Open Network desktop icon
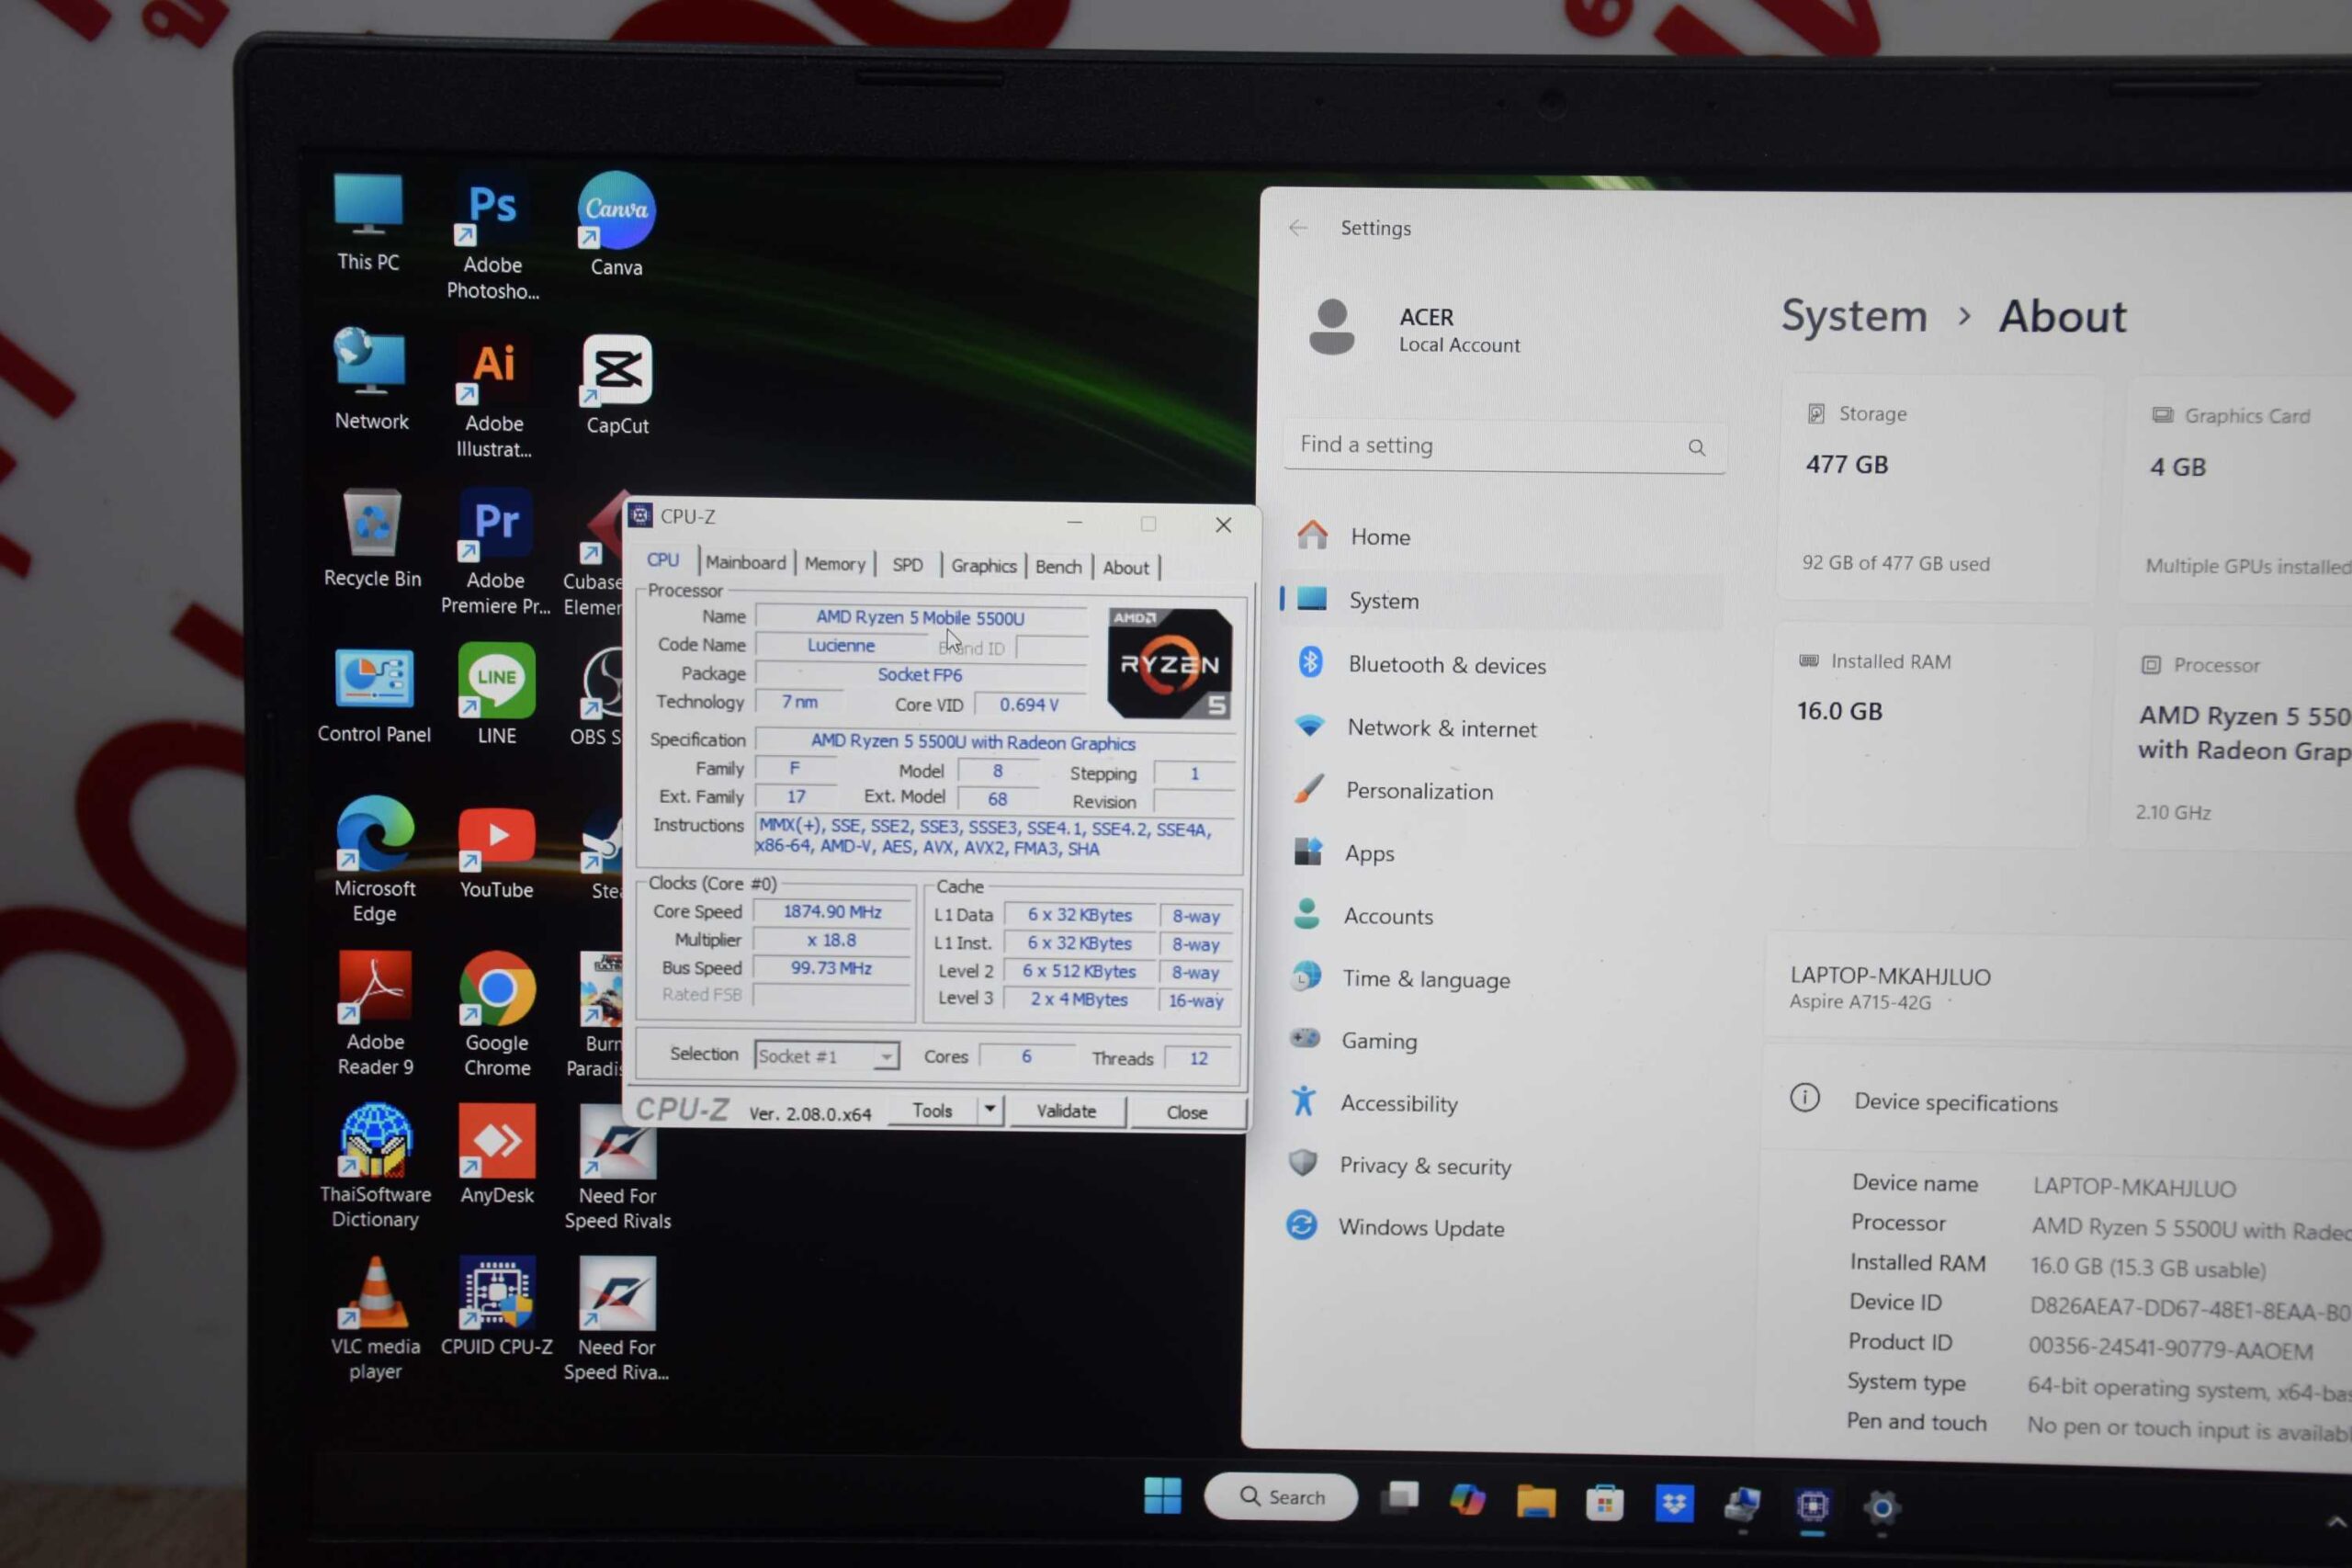This screenshot has width=2352, height=1568. [x=371, y=380]
